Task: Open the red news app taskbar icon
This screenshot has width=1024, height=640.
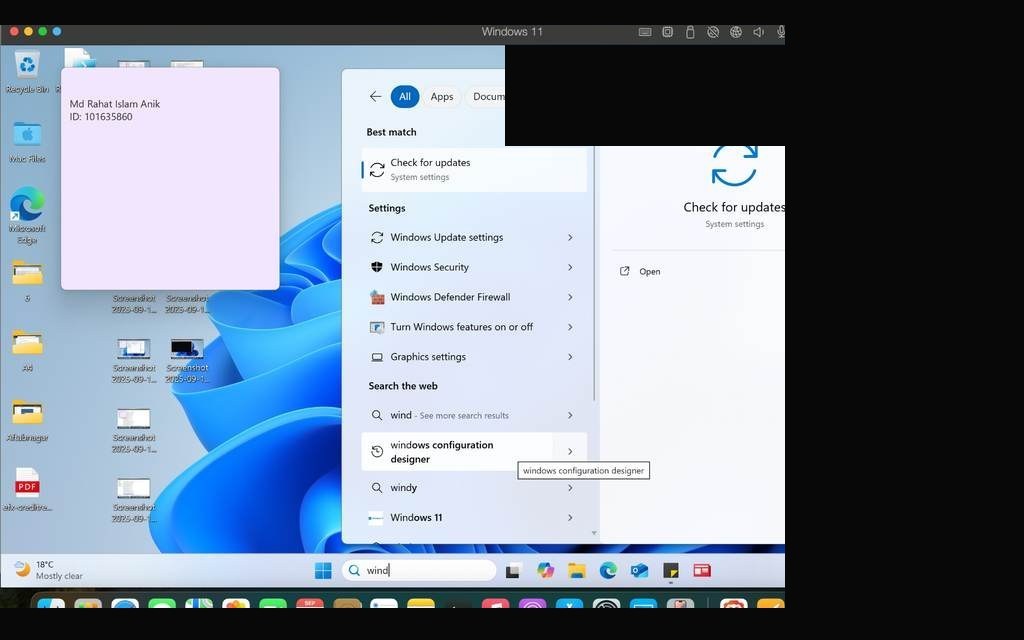Action: tap(702, 571)
